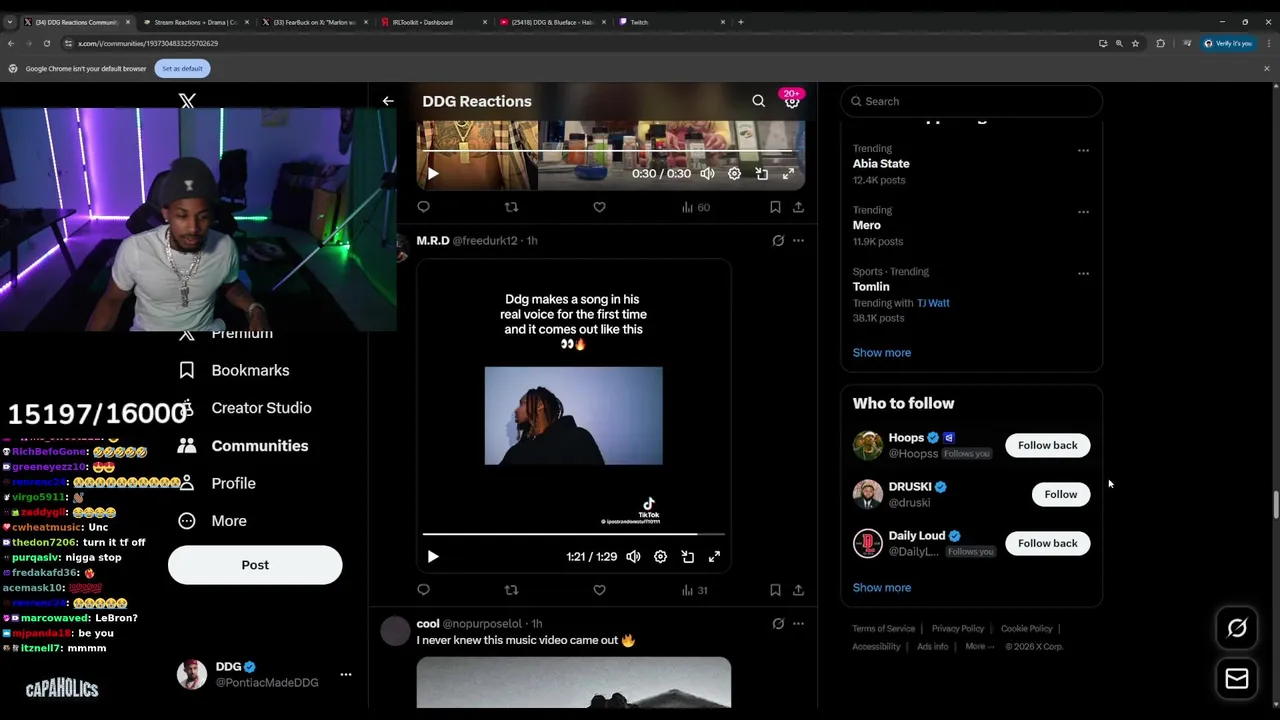Follow DRUSKI
Viewport: 1280px width, 720px height.
tap(1060, 494)
